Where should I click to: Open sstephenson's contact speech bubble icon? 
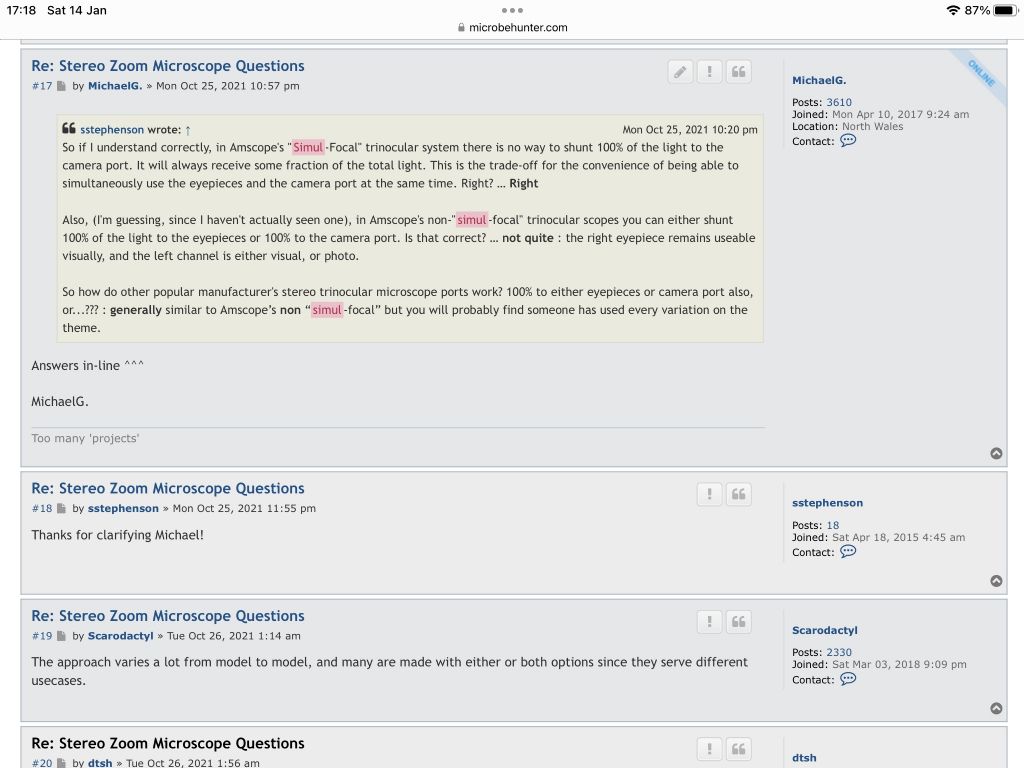(848, 551)
